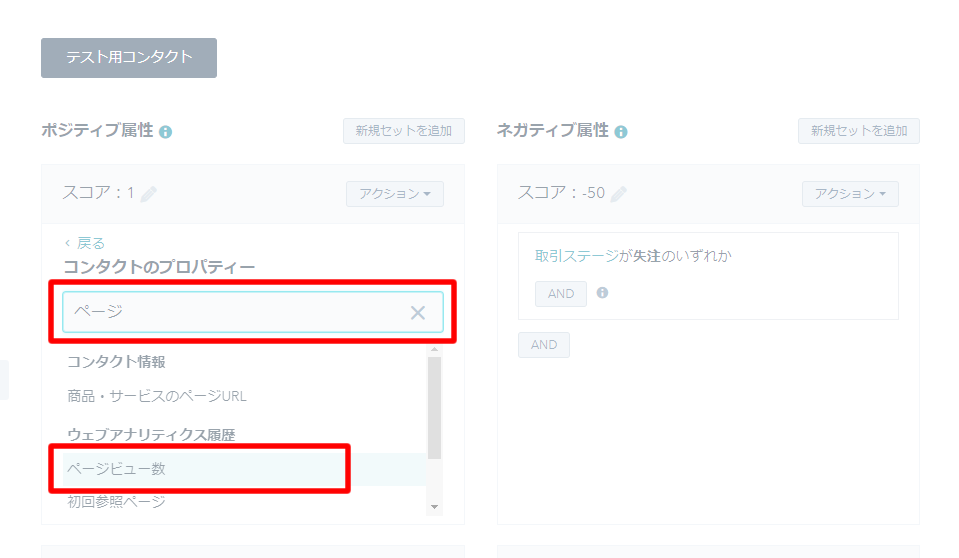Edit score -50 with pencil icon

coord(618,194)
